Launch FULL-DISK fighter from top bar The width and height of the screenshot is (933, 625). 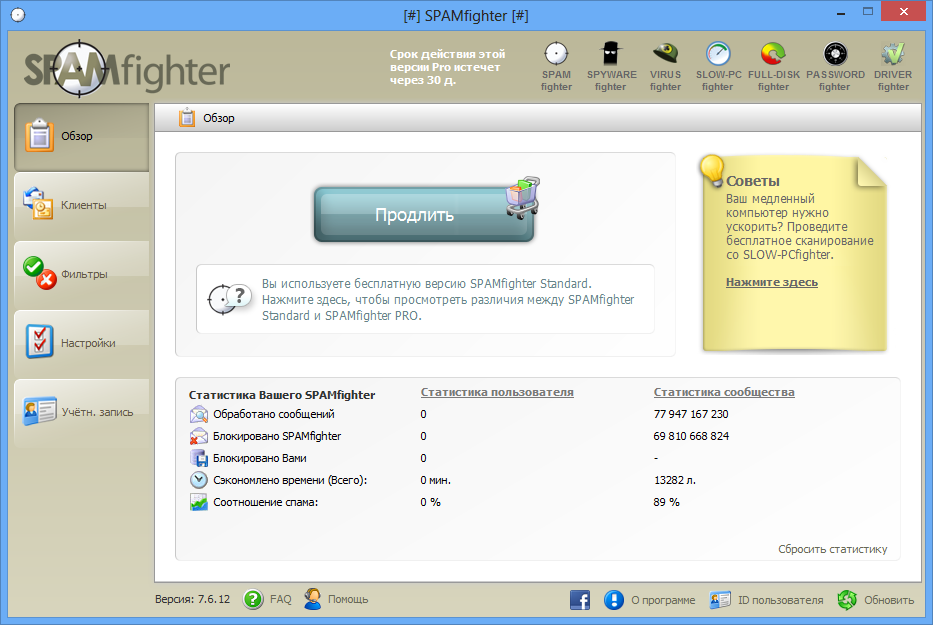[774, 66]
